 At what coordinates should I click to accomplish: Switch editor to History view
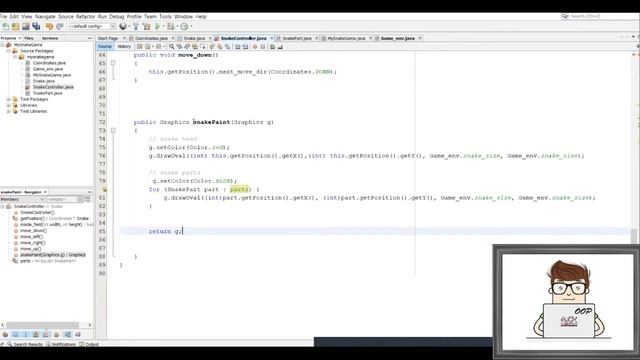(x=124, y=47)
